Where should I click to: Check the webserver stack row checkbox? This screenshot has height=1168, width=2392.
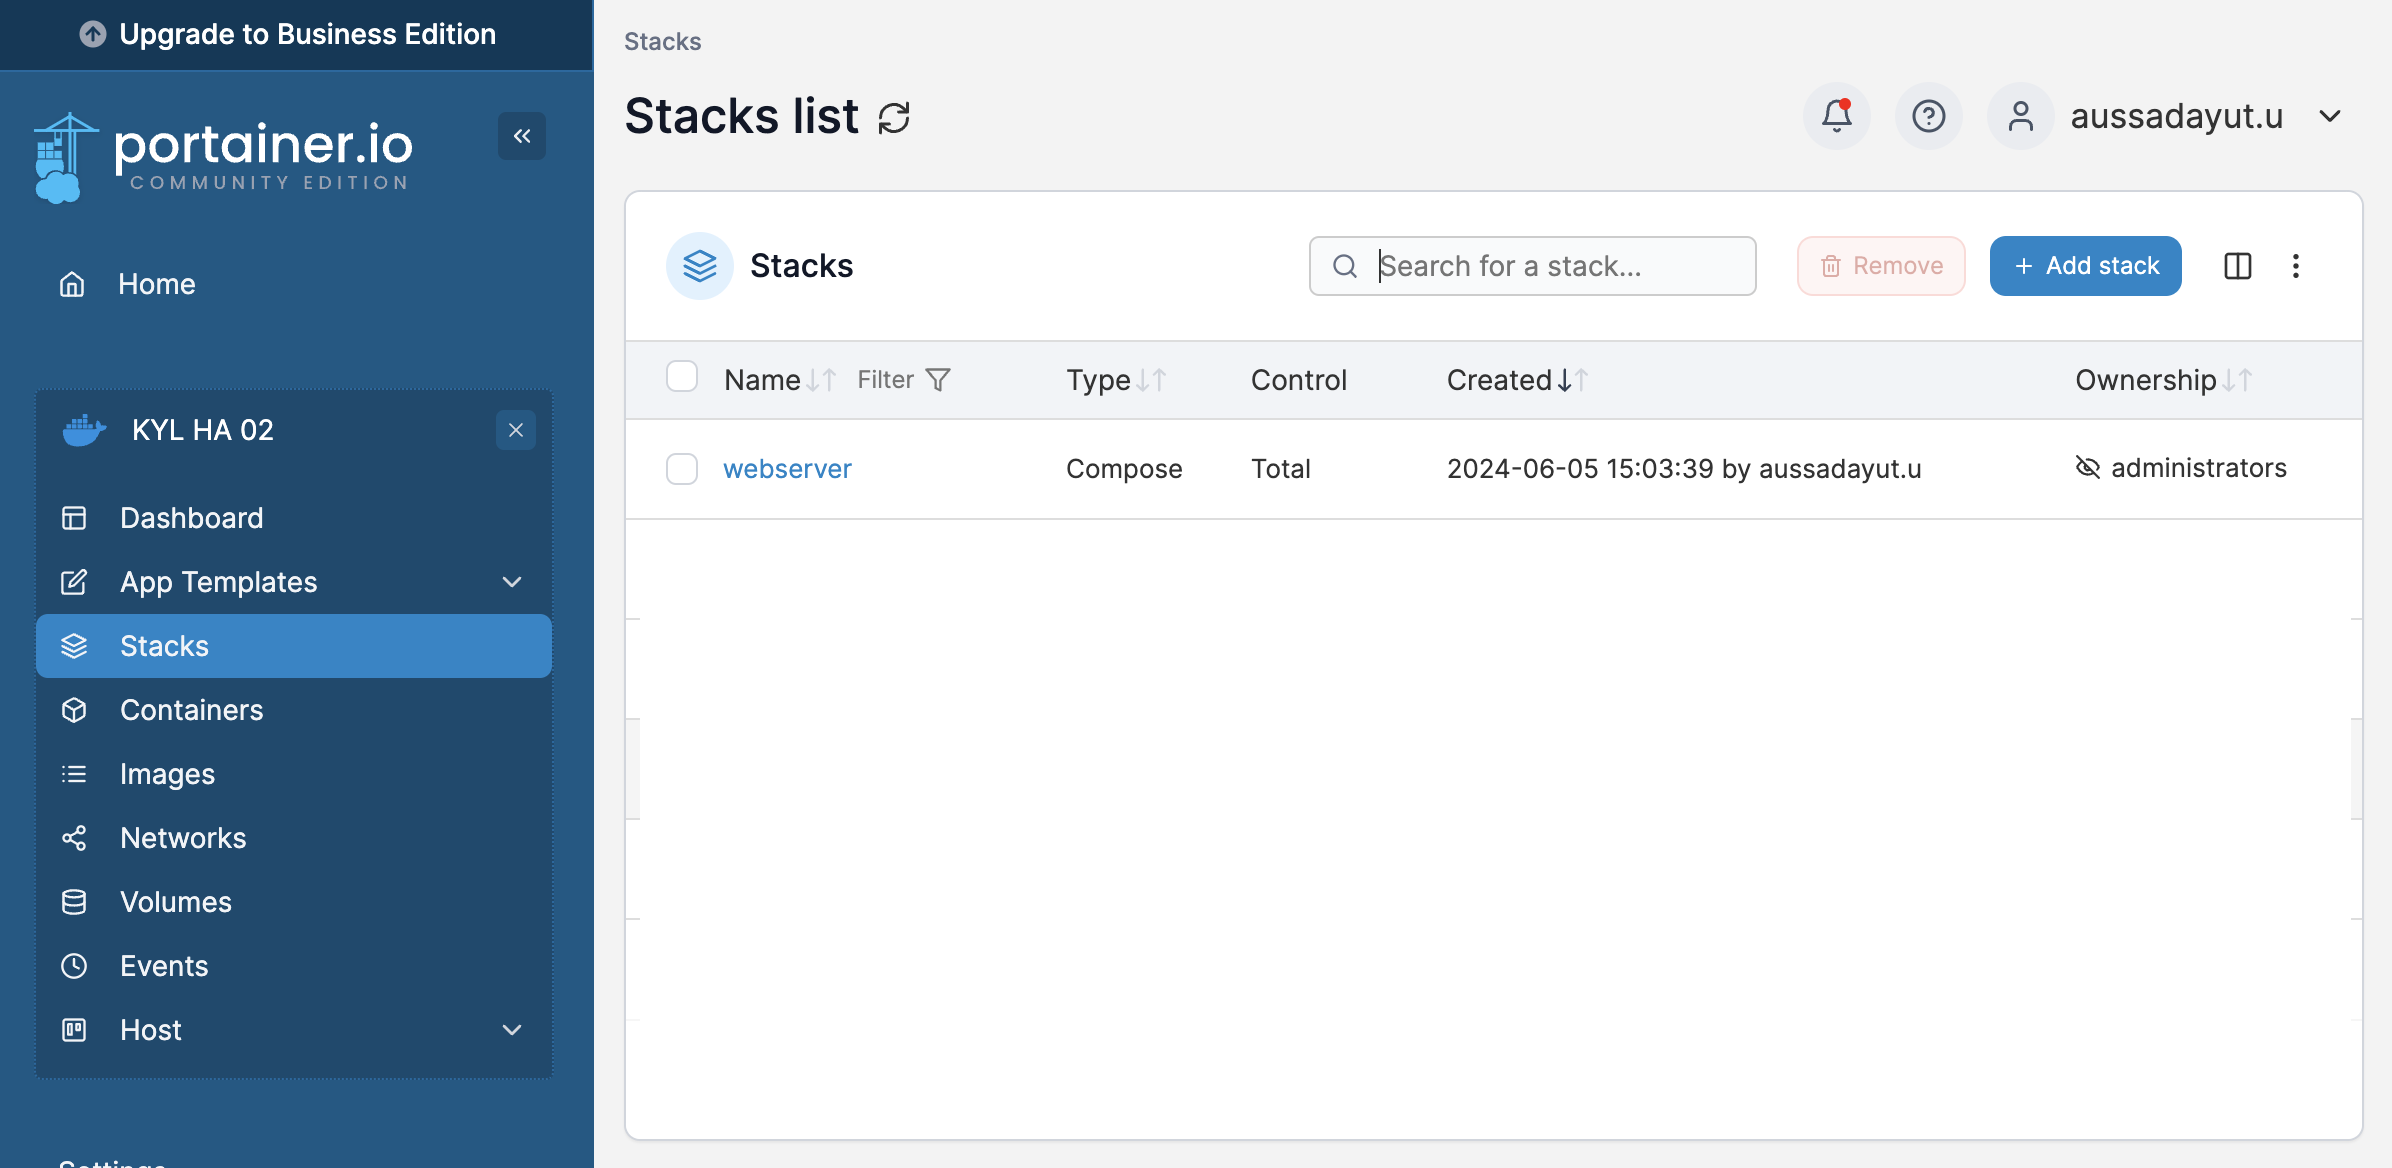click(x=682, y=468)
